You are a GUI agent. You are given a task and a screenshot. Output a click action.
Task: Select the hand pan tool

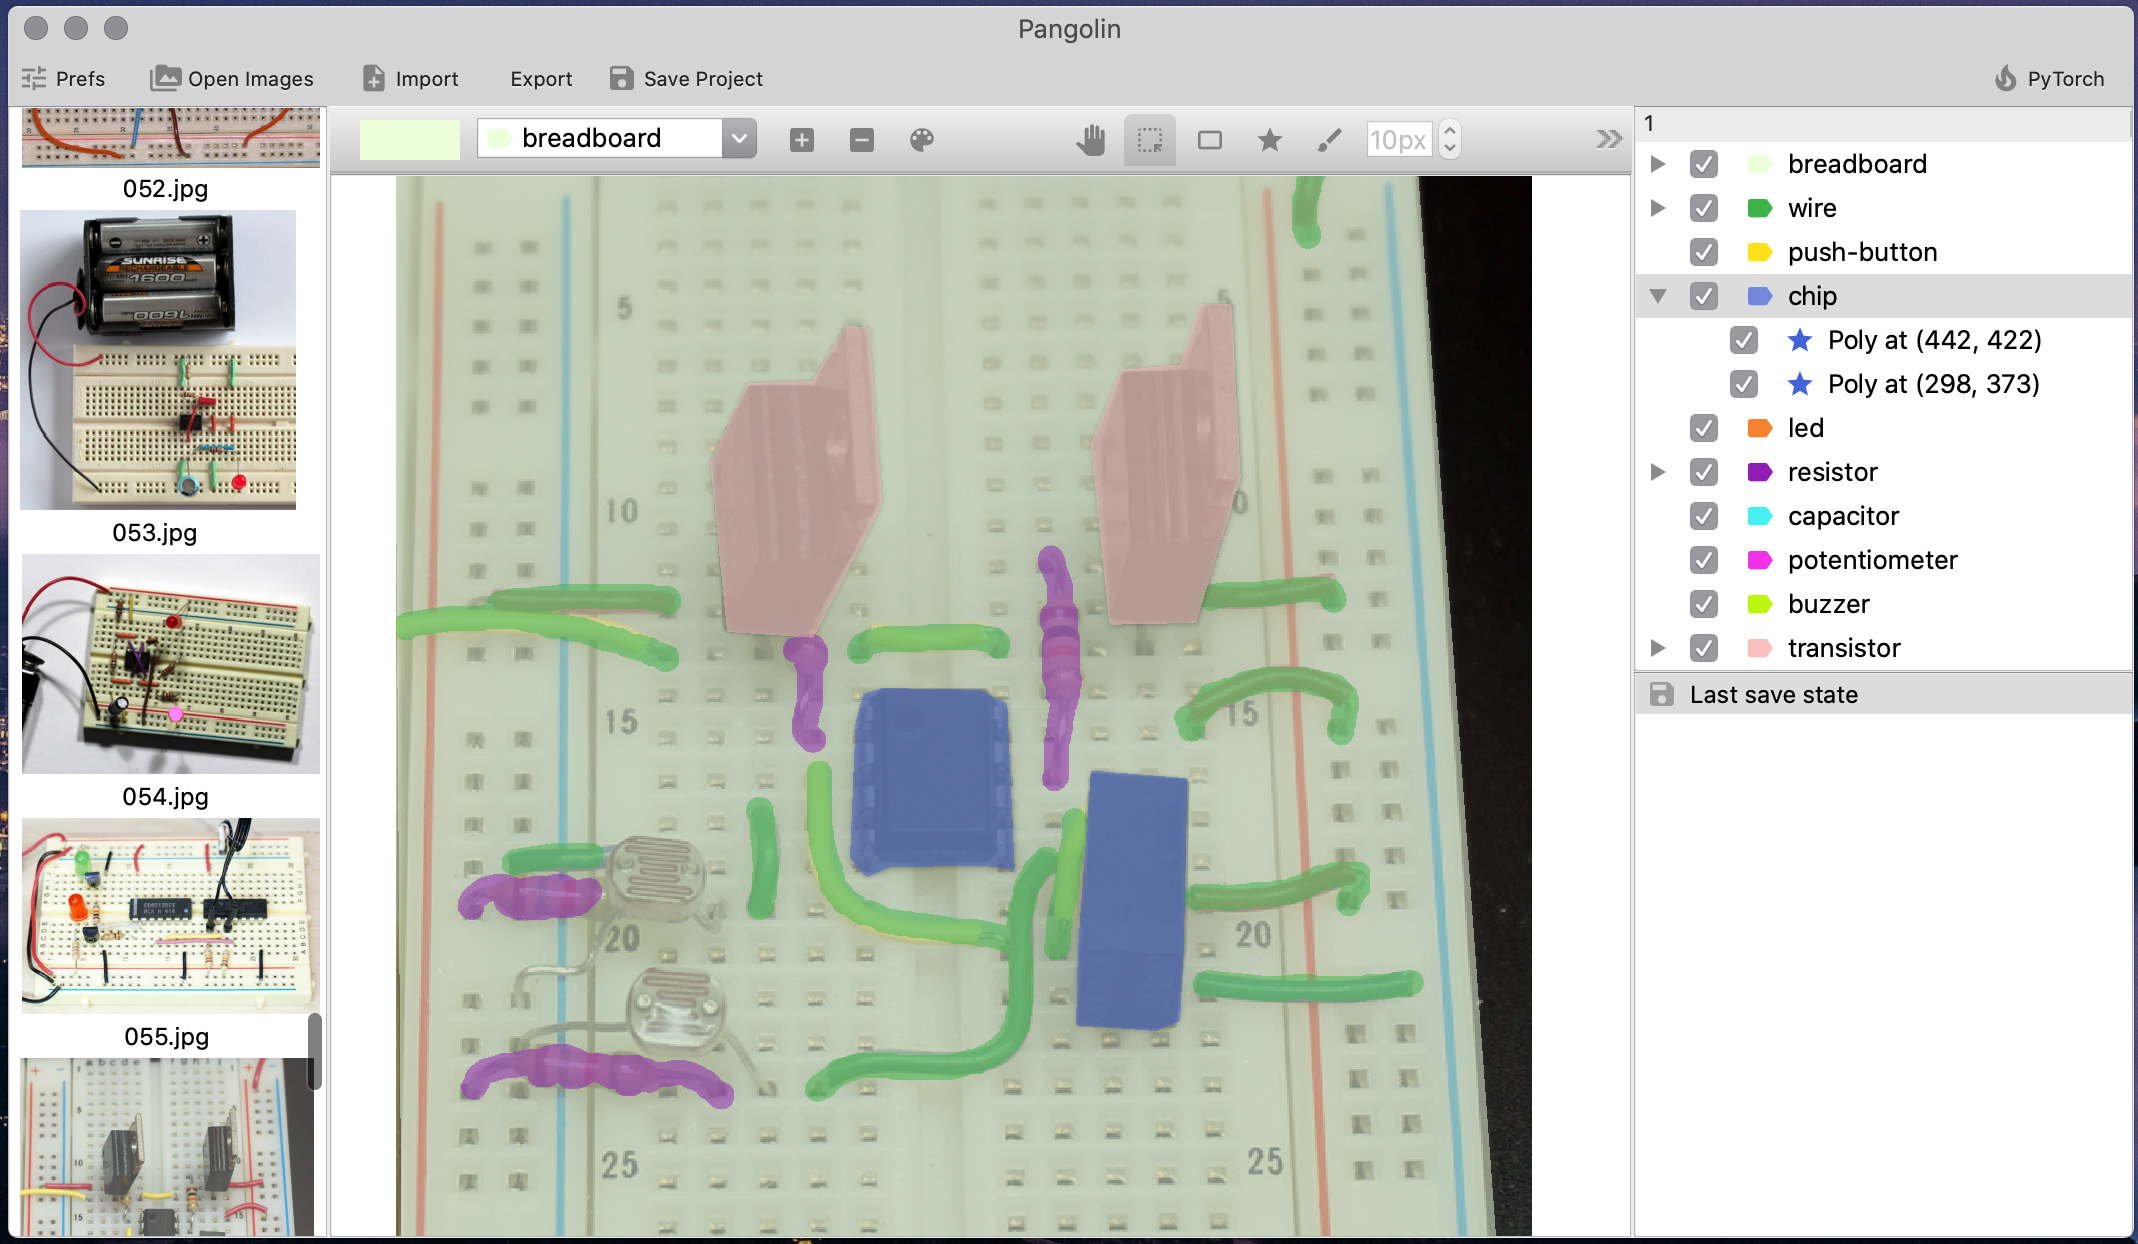click(1090, 140)
